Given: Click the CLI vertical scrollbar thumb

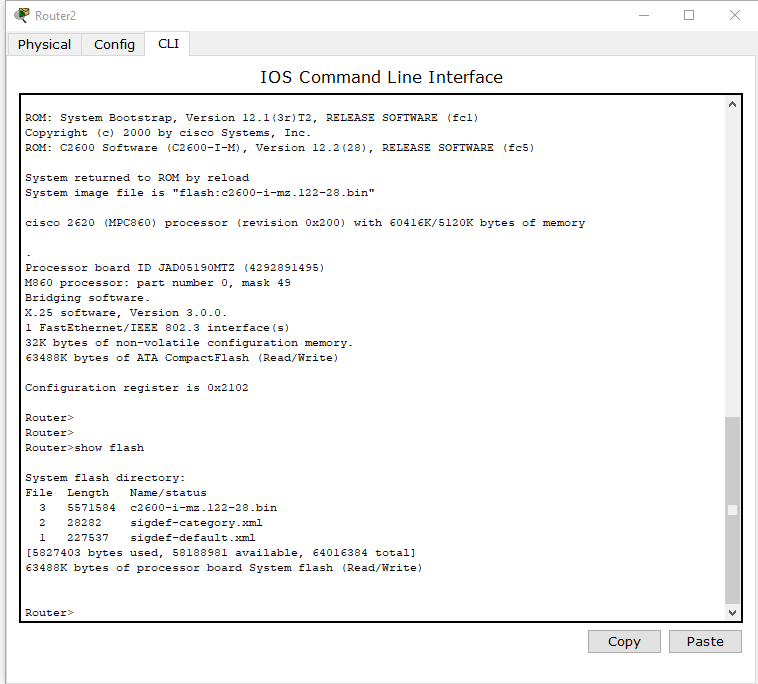Looking at the screenshot, I should tap(732, 510).
